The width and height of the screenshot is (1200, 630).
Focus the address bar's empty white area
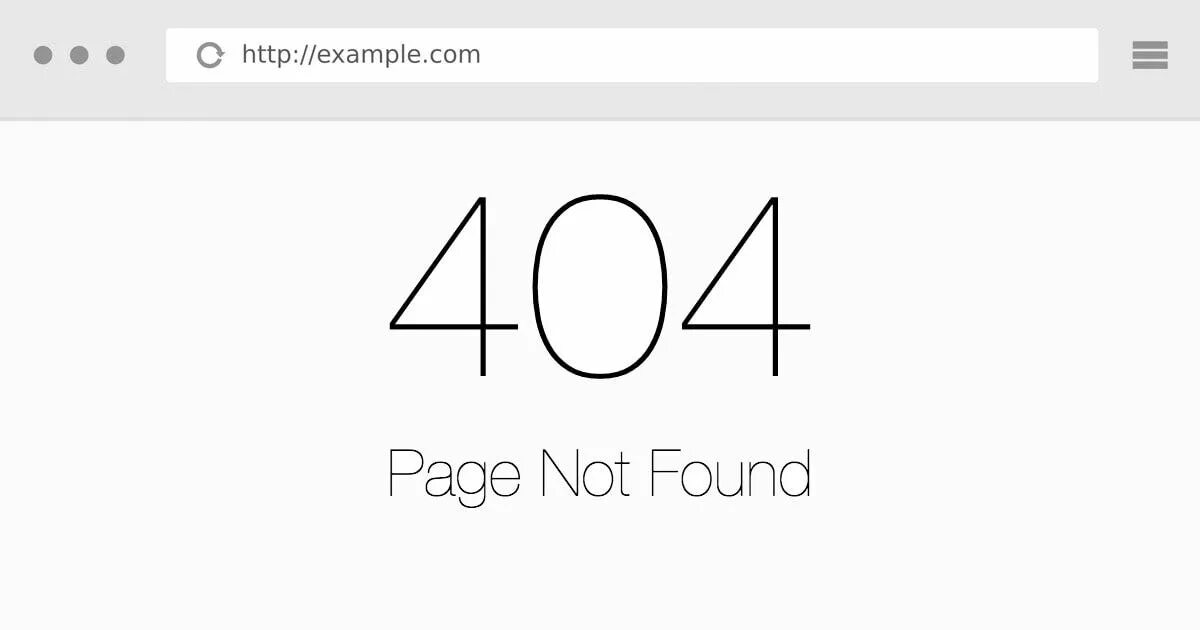[x=790, y=55]
